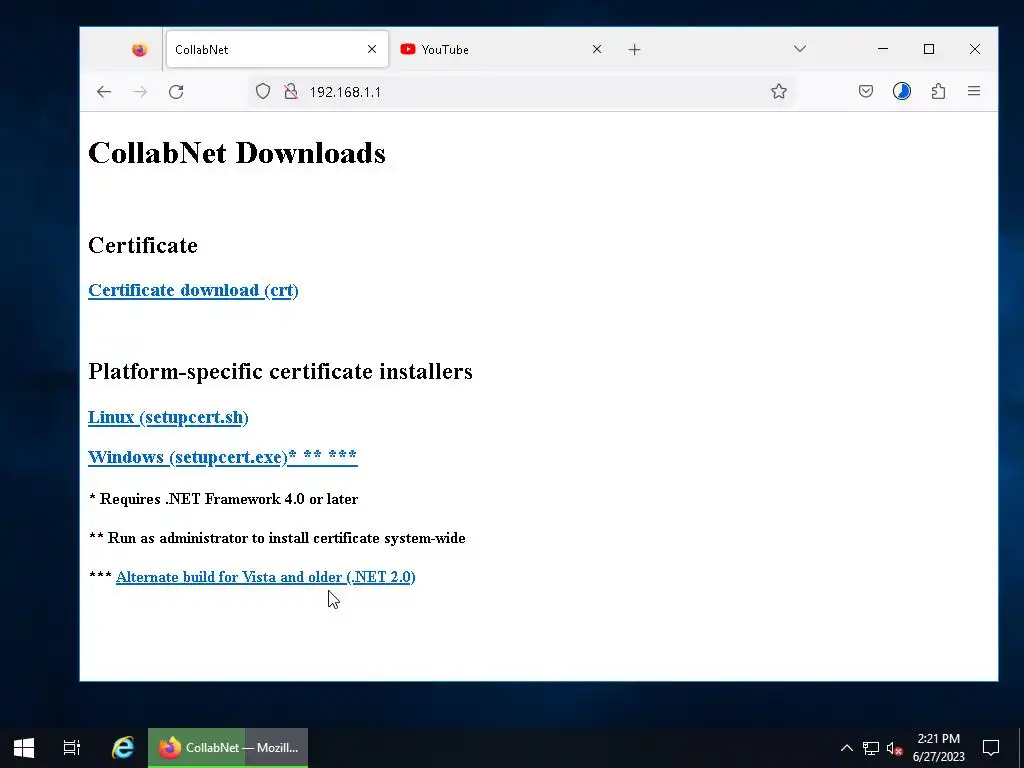Reload the CollabNet page
The image size is (1024, 768).
176,92
